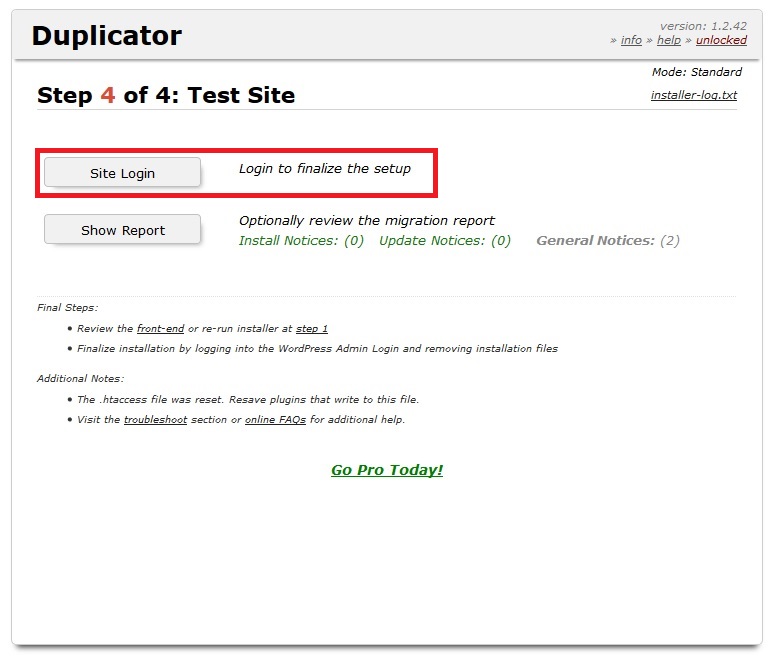Image resolution: width=774 pixels, height=670 pixels.
Task: Open the migration report with Show Report
Action: 122,230
